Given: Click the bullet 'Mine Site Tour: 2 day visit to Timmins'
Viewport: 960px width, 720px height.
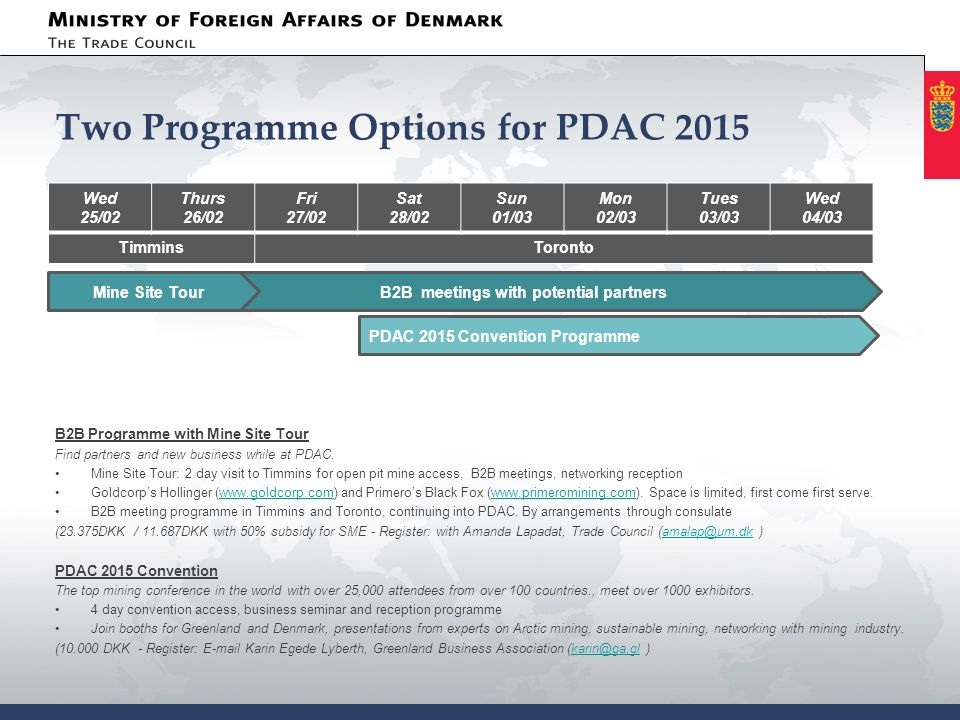Looking at the screenshot, I should (386, 474).
